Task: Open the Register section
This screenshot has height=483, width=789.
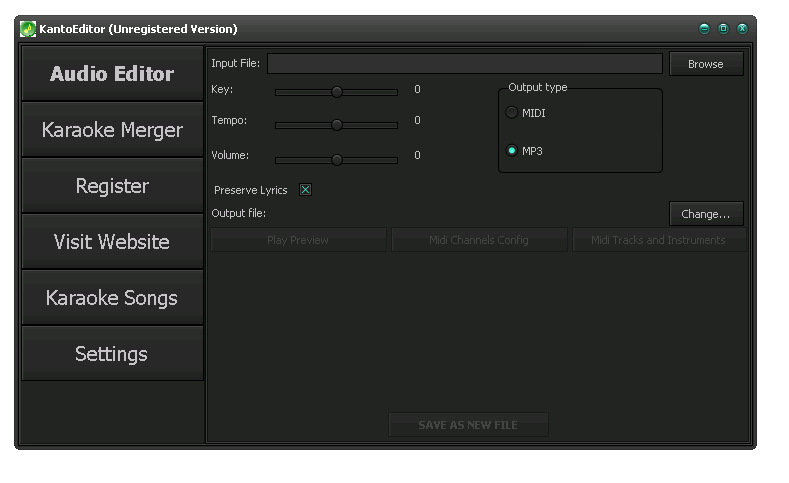Action: pyautogui.click(x=112, y=186)
